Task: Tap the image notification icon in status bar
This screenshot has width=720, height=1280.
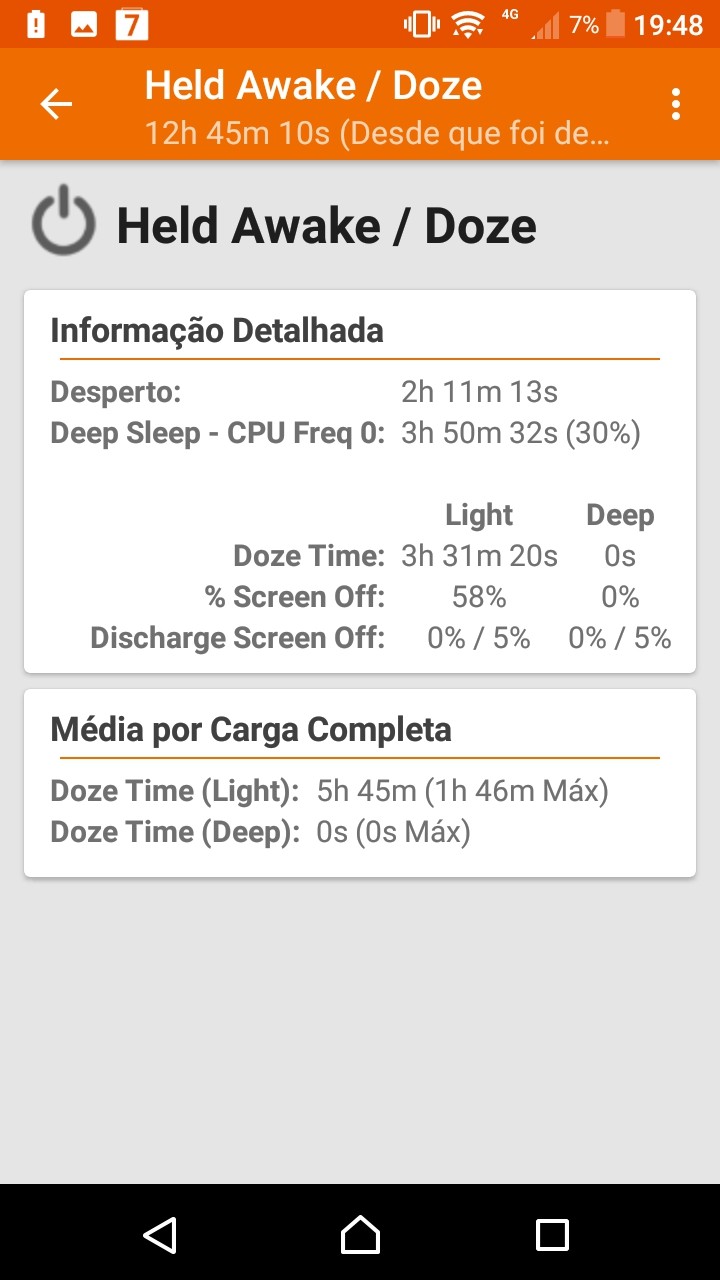Action: (x=84, y=24)
